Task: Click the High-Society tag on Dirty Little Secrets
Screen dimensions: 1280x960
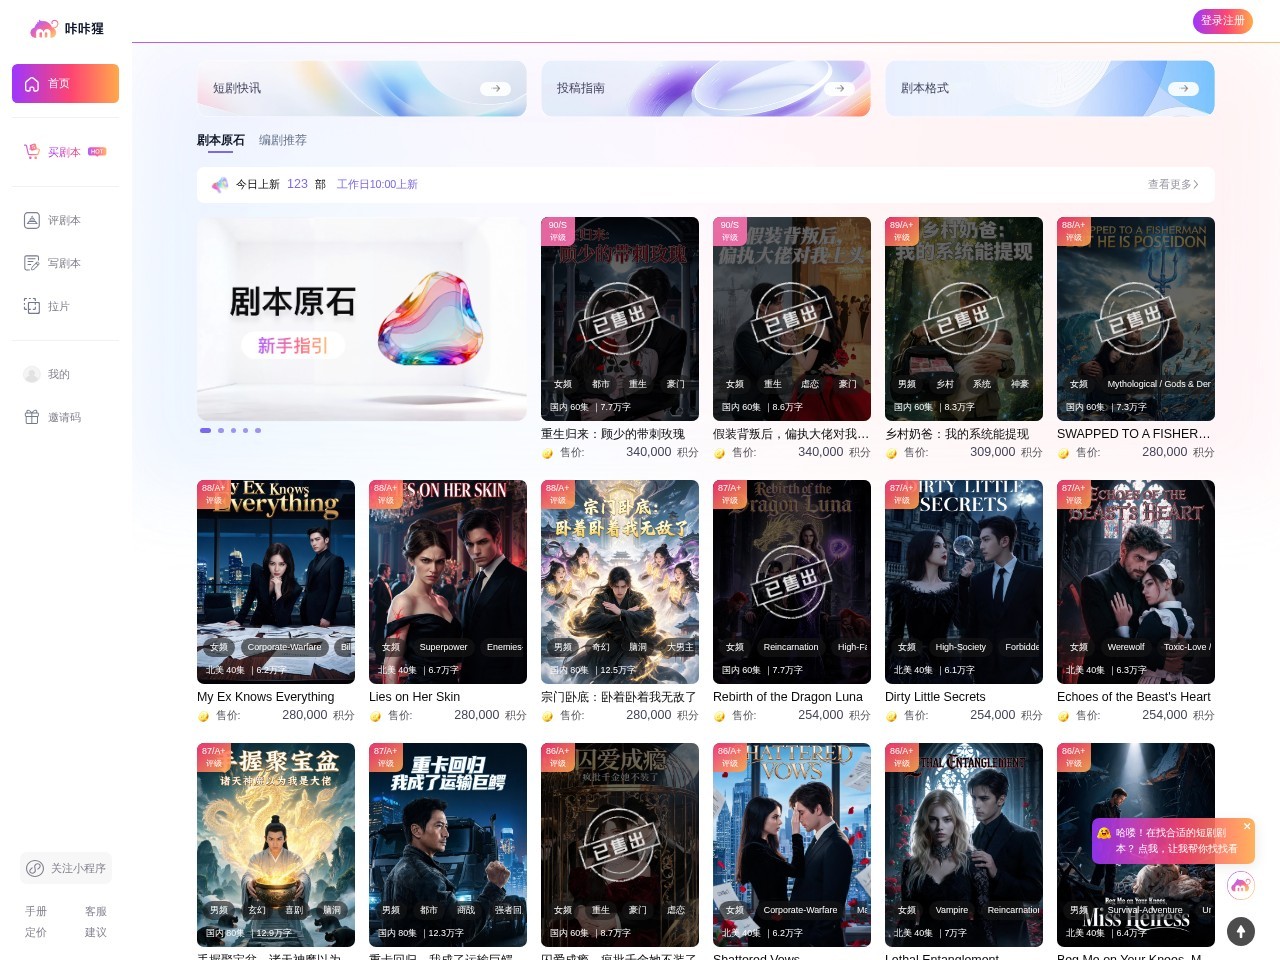Action: click(x=961, y=647)
